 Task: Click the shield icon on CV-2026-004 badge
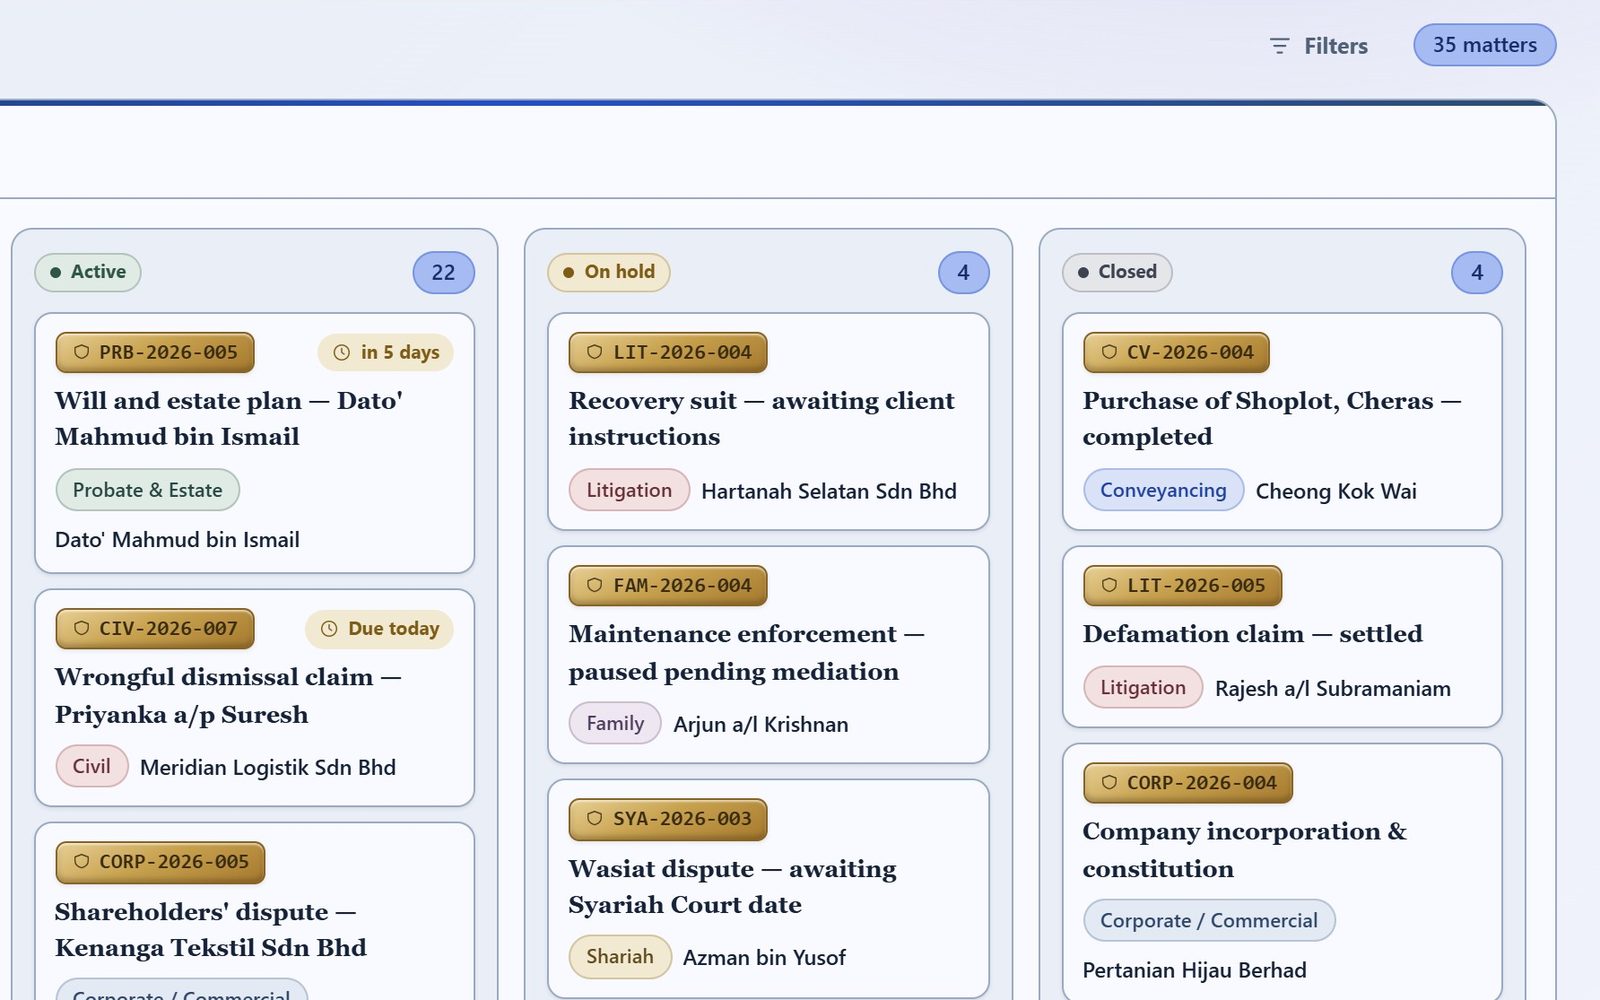[1109, 352]
